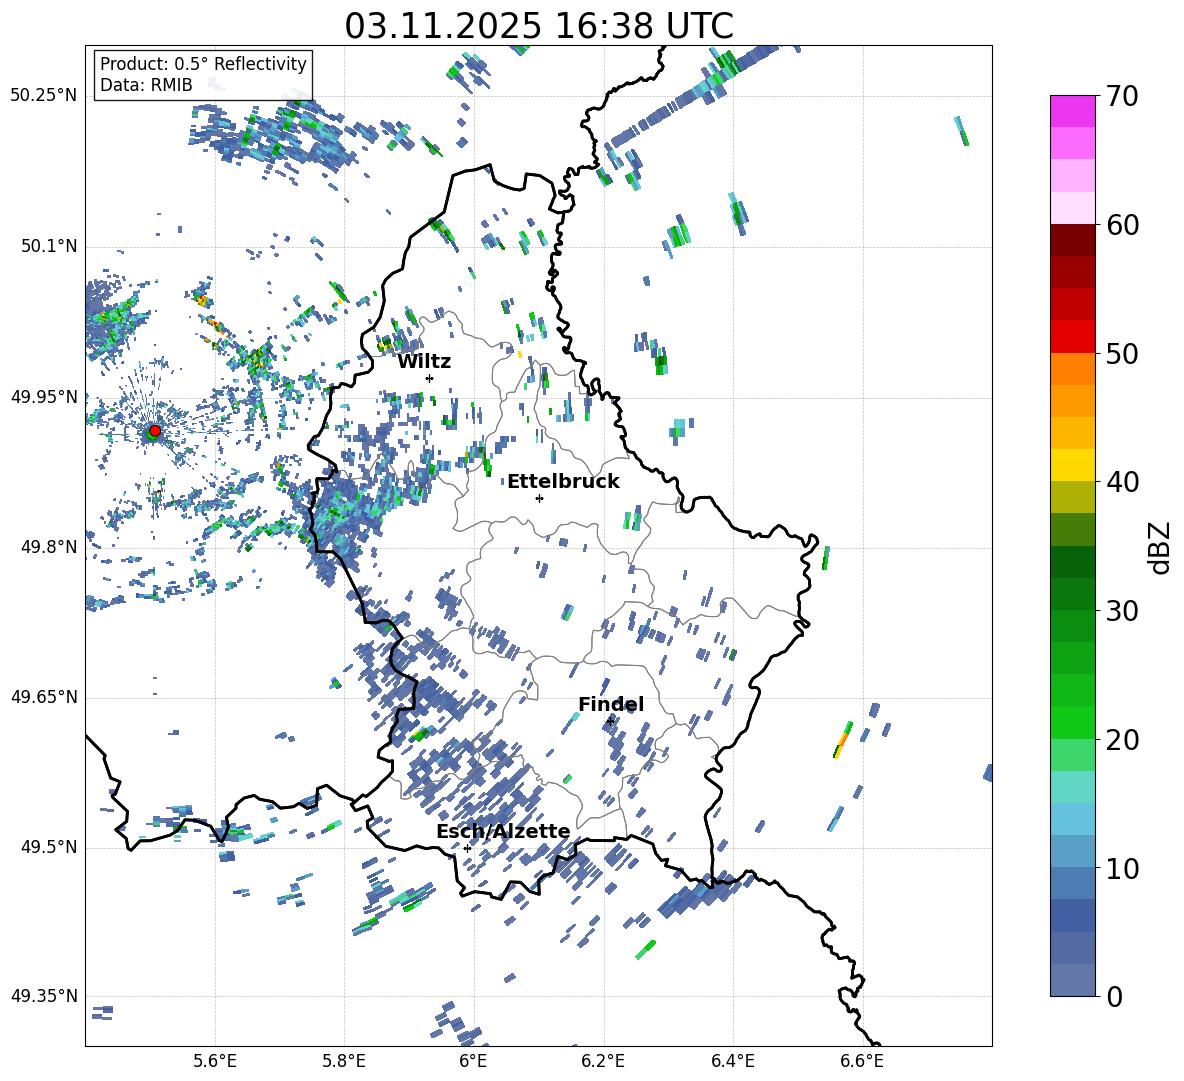Pick the bright magenta swatch at colorbar top
Viewport: 1184px width, 1081px height.
click(x=1073, y=111)
